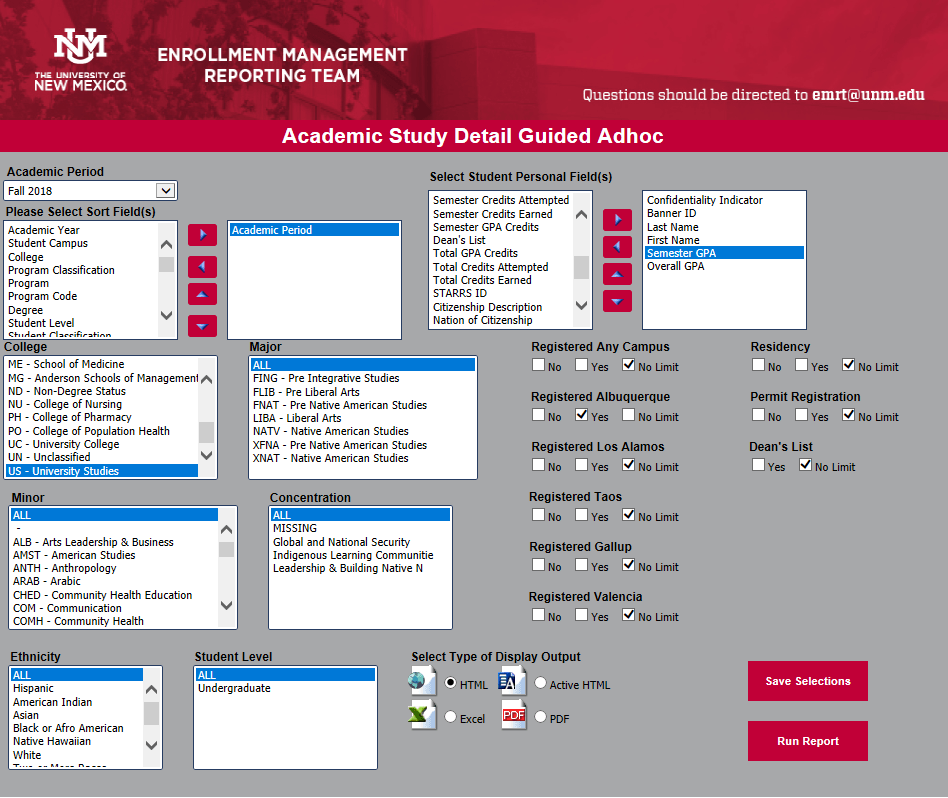
Task: Select Student Campus sort field
Action: pos(48,243)
